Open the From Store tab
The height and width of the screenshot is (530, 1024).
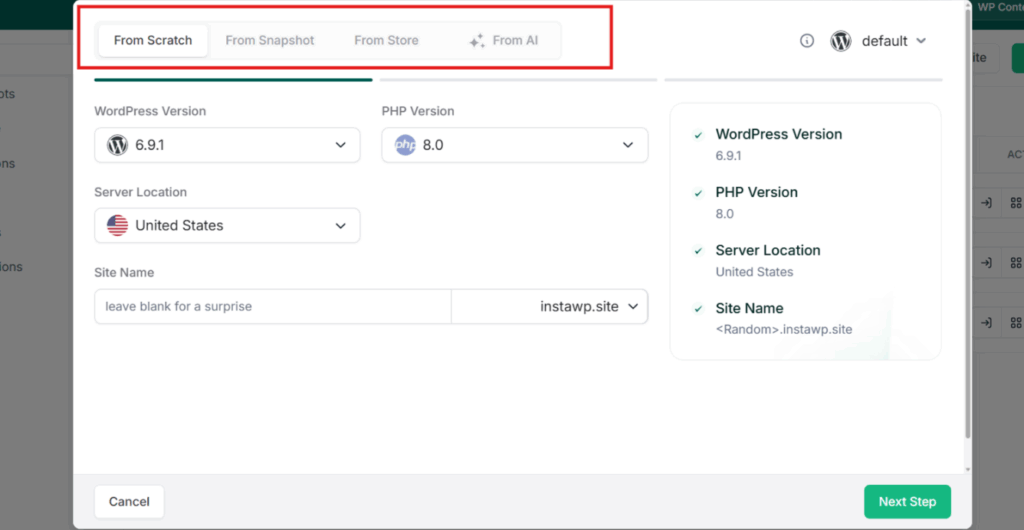pyautogui.click(x=386, y=40)
